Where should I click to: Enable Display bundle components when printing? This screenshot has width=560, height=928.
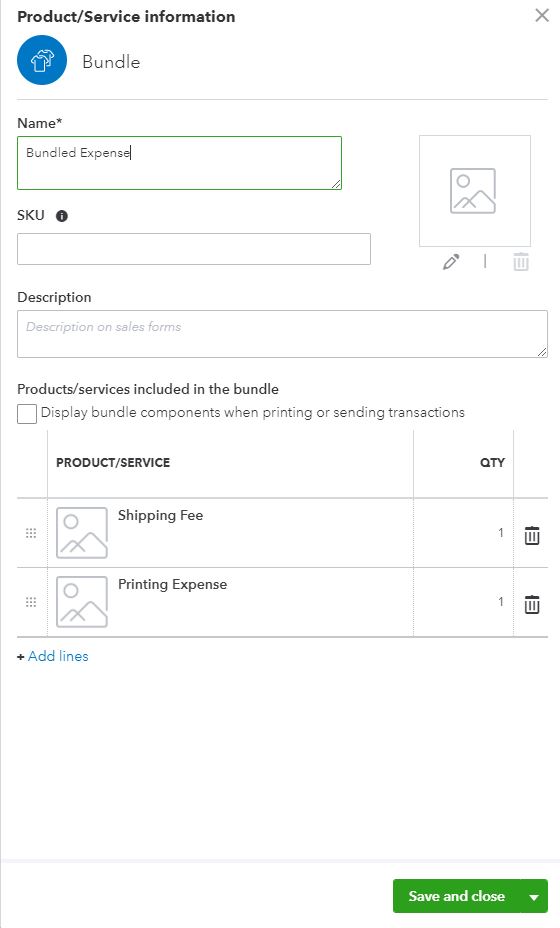pos(27,414)
